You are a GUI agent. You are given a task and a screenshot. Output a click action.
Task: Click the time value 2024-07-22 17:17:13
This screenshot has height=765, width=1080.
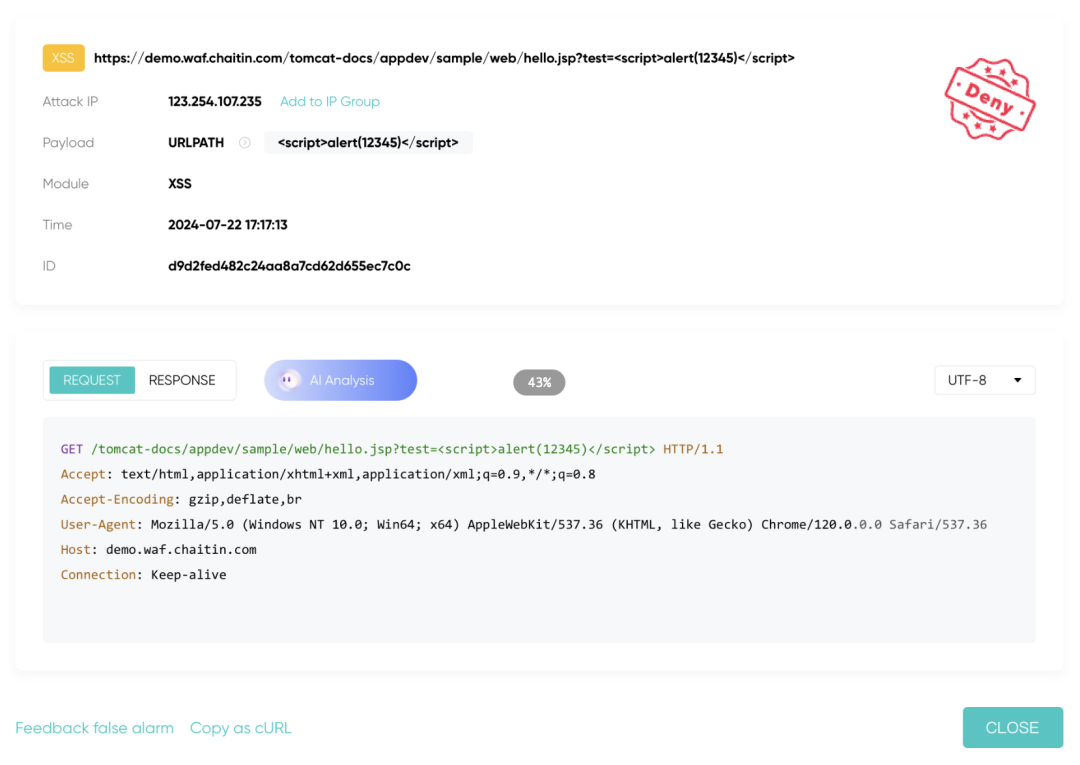(x=228, y=224)
